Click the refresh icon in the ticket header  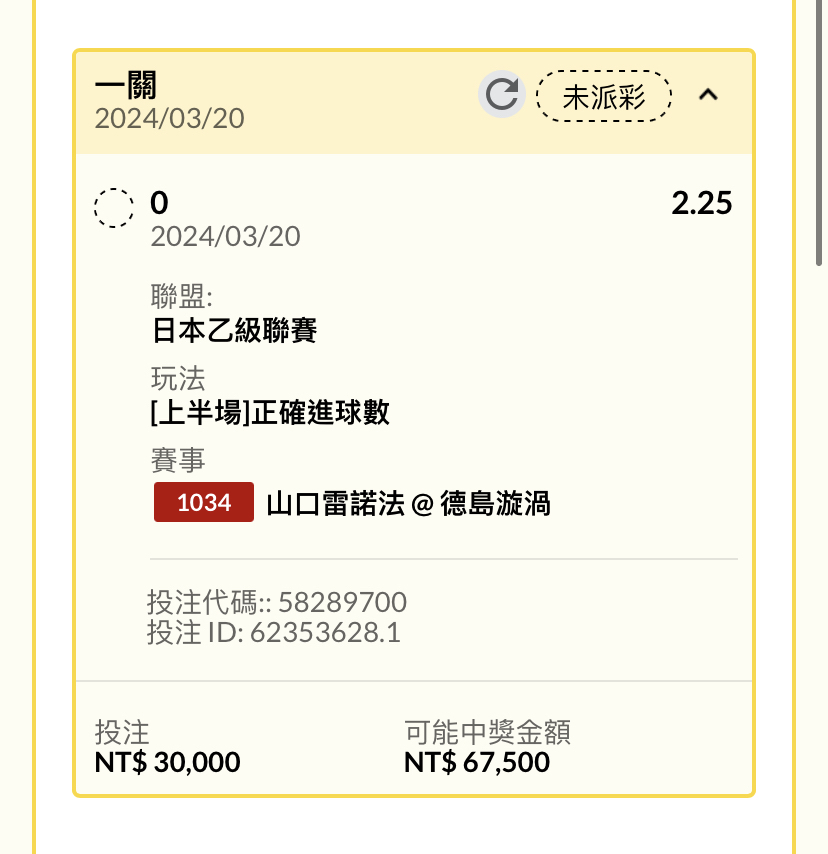click(501, 95)
